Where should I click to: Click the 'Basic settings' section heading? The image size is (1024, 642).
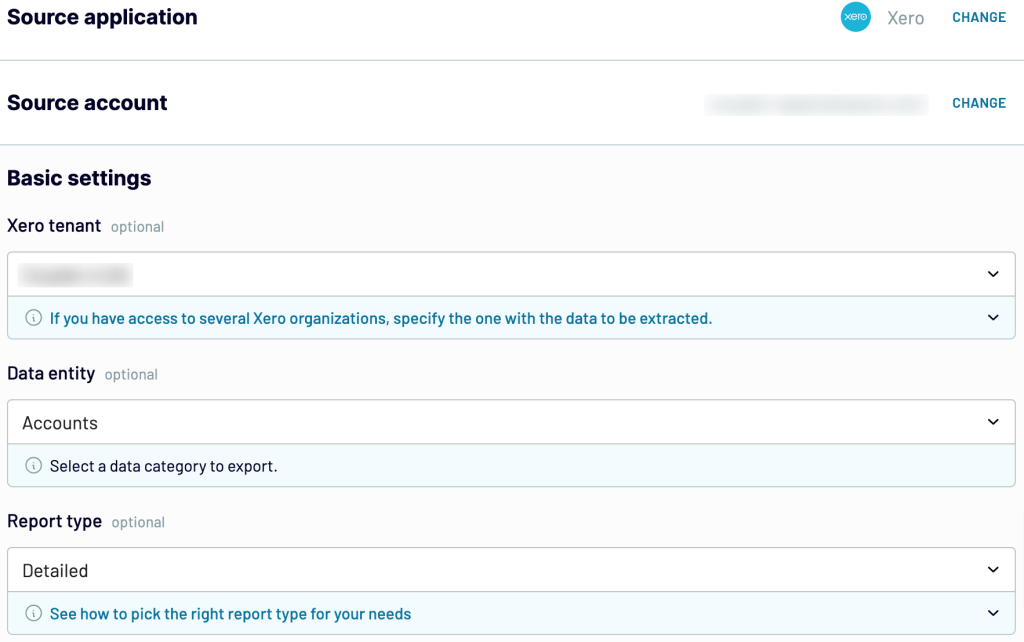tap(78, 178)
